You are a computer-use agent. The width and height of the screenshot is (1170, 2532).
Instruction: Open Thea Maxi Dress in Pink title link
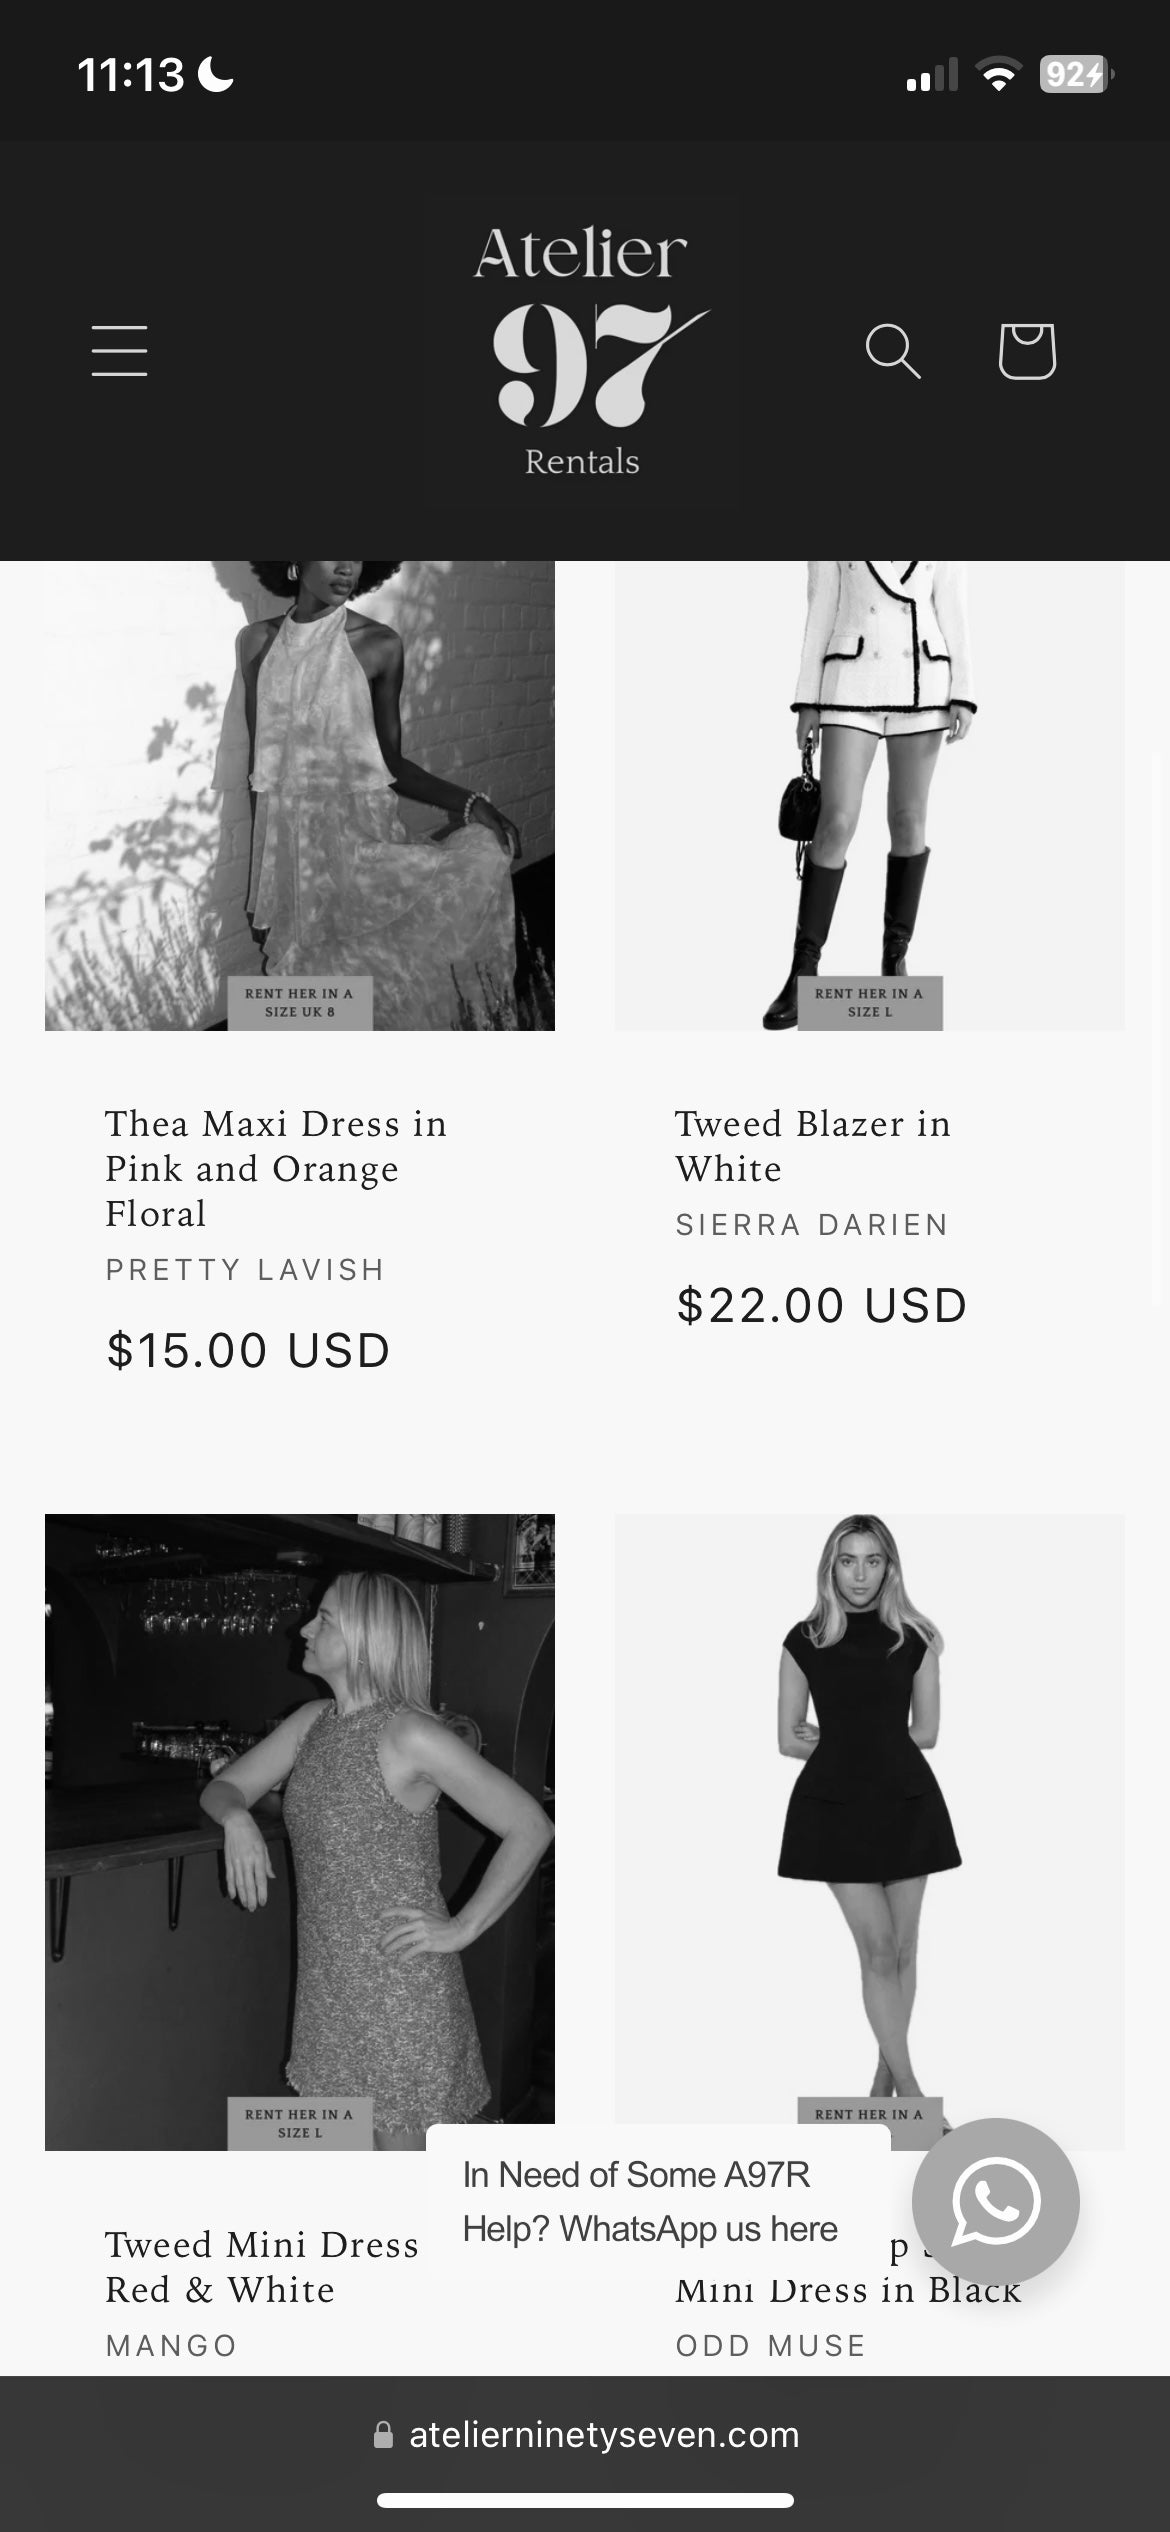tap(276, 1168)
